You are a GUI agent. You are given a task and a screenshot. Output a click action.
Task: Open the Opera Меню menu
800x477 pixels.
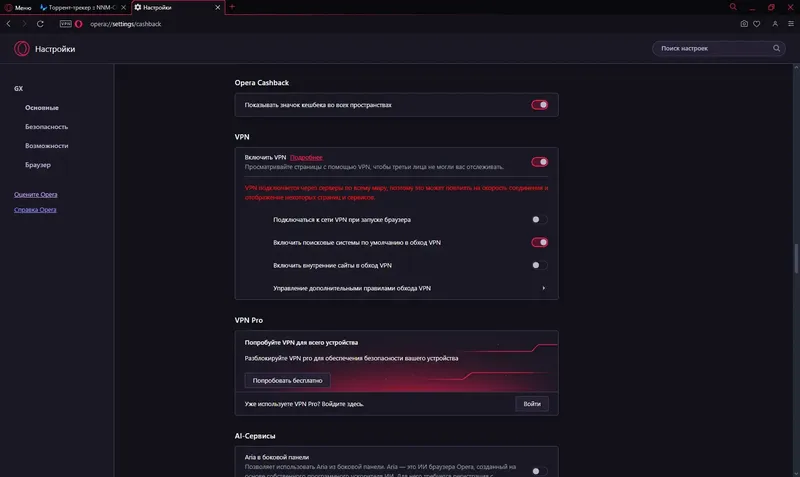(x=16, y=7)
